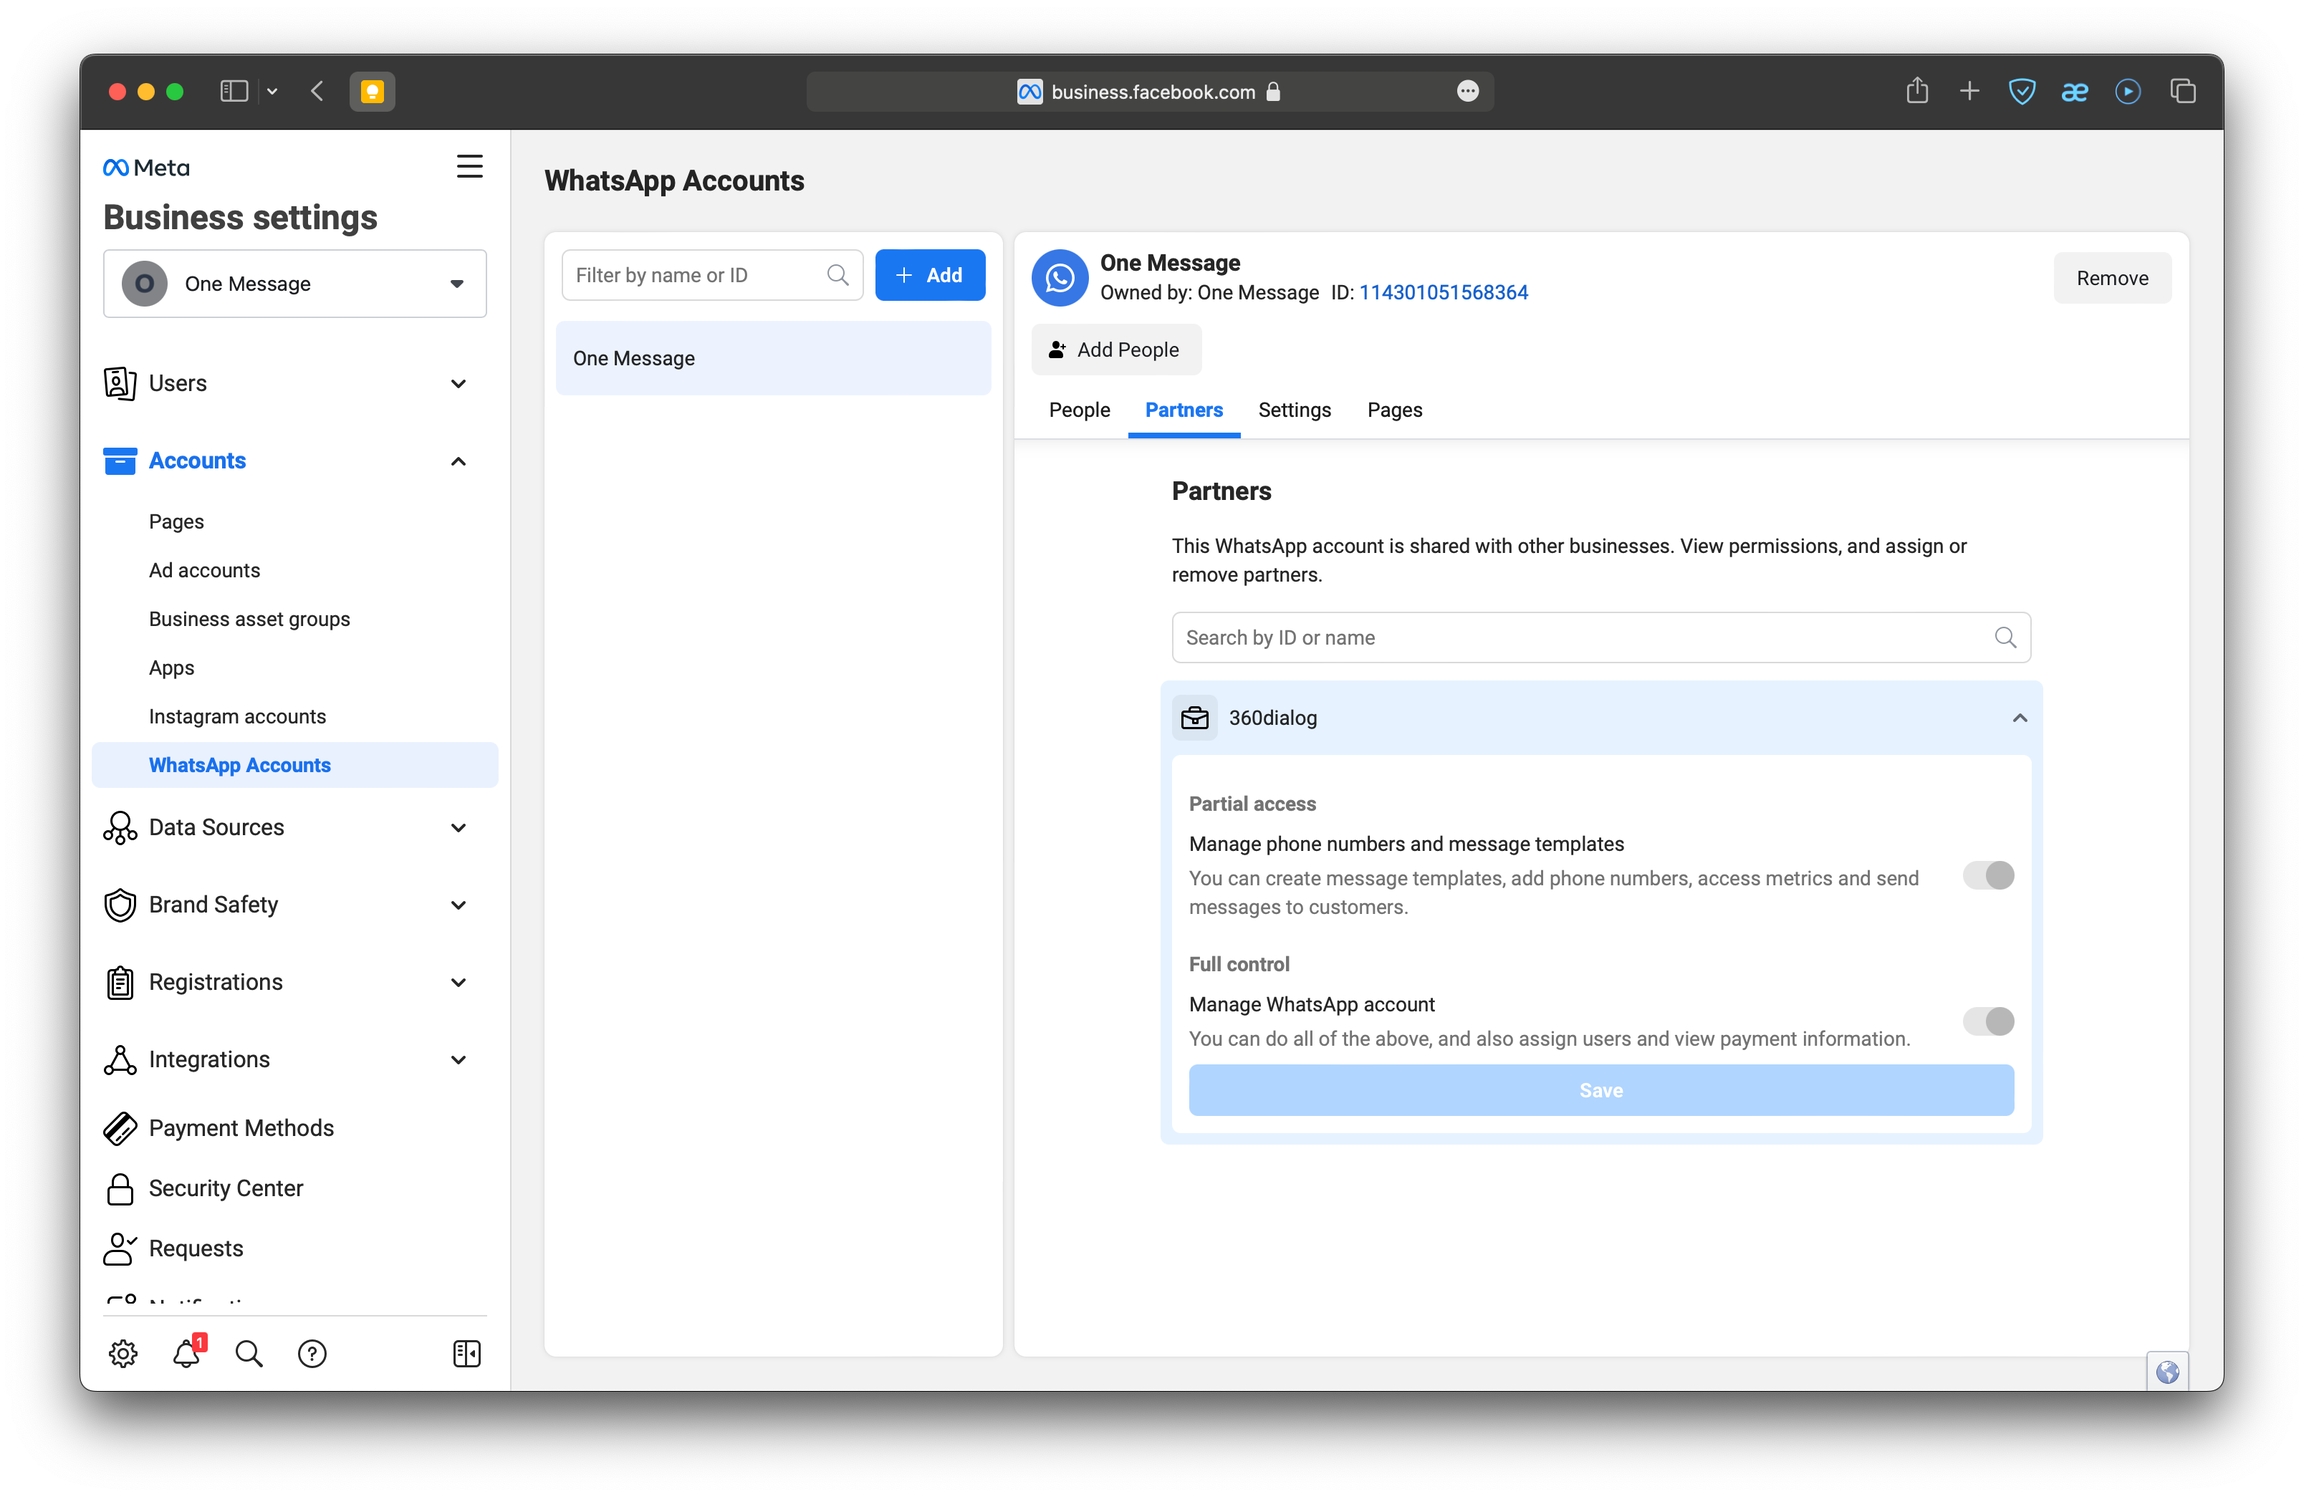Toggle Manage phone numbers and message templates
This screenshot has height=1497, width=2304.
coord(1987,875)
